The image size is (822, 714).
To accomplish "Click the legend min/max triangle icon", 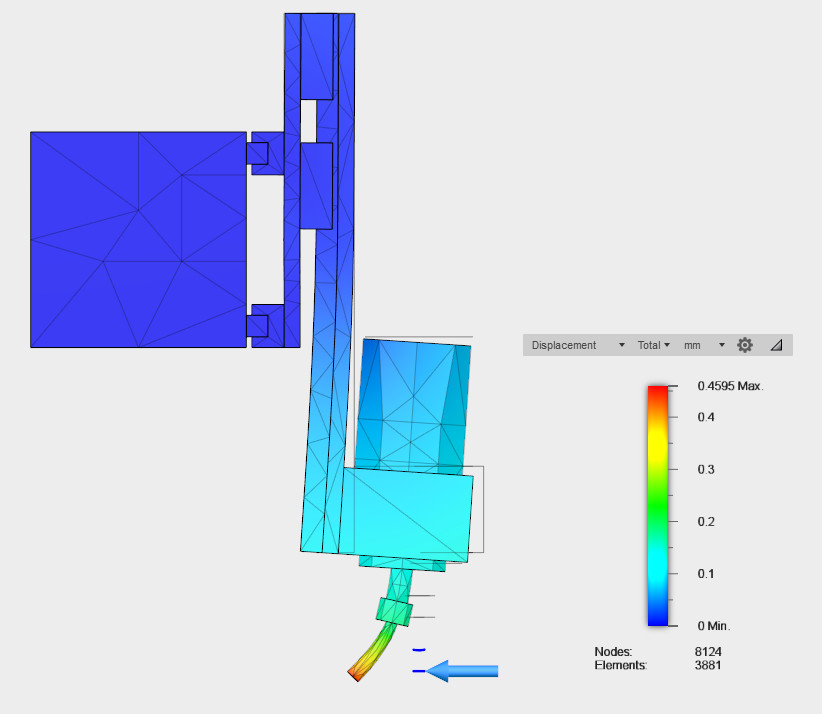I will [776, 345].
